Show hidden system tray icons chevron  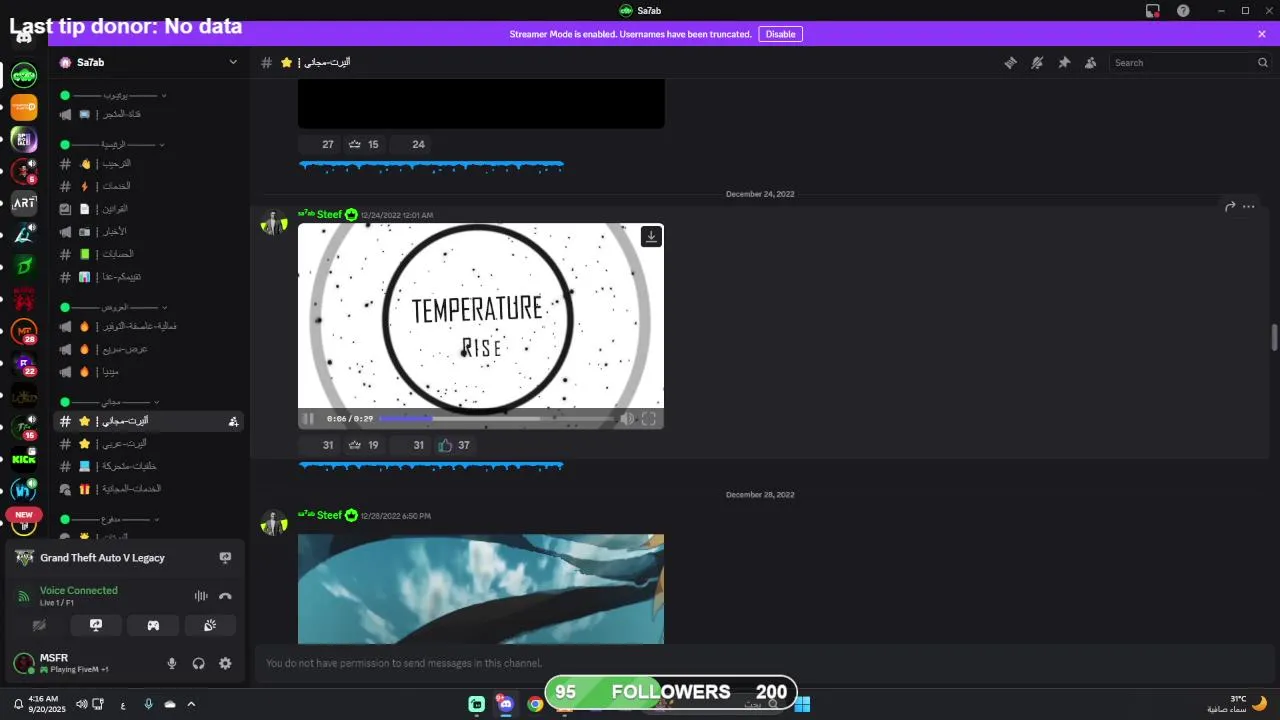191,704
